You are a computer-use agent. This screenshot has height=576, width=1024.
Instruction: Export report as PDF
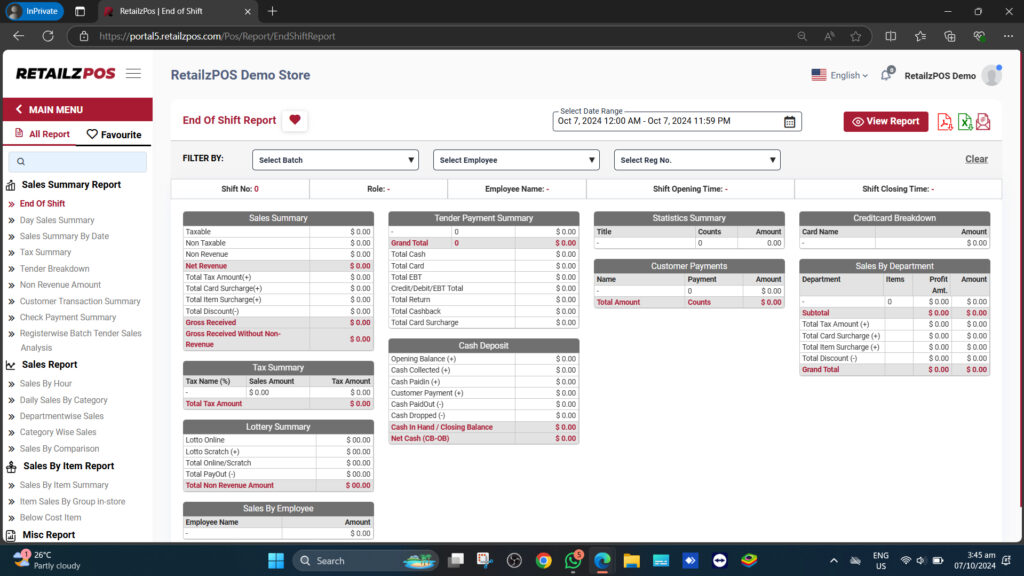945,122
